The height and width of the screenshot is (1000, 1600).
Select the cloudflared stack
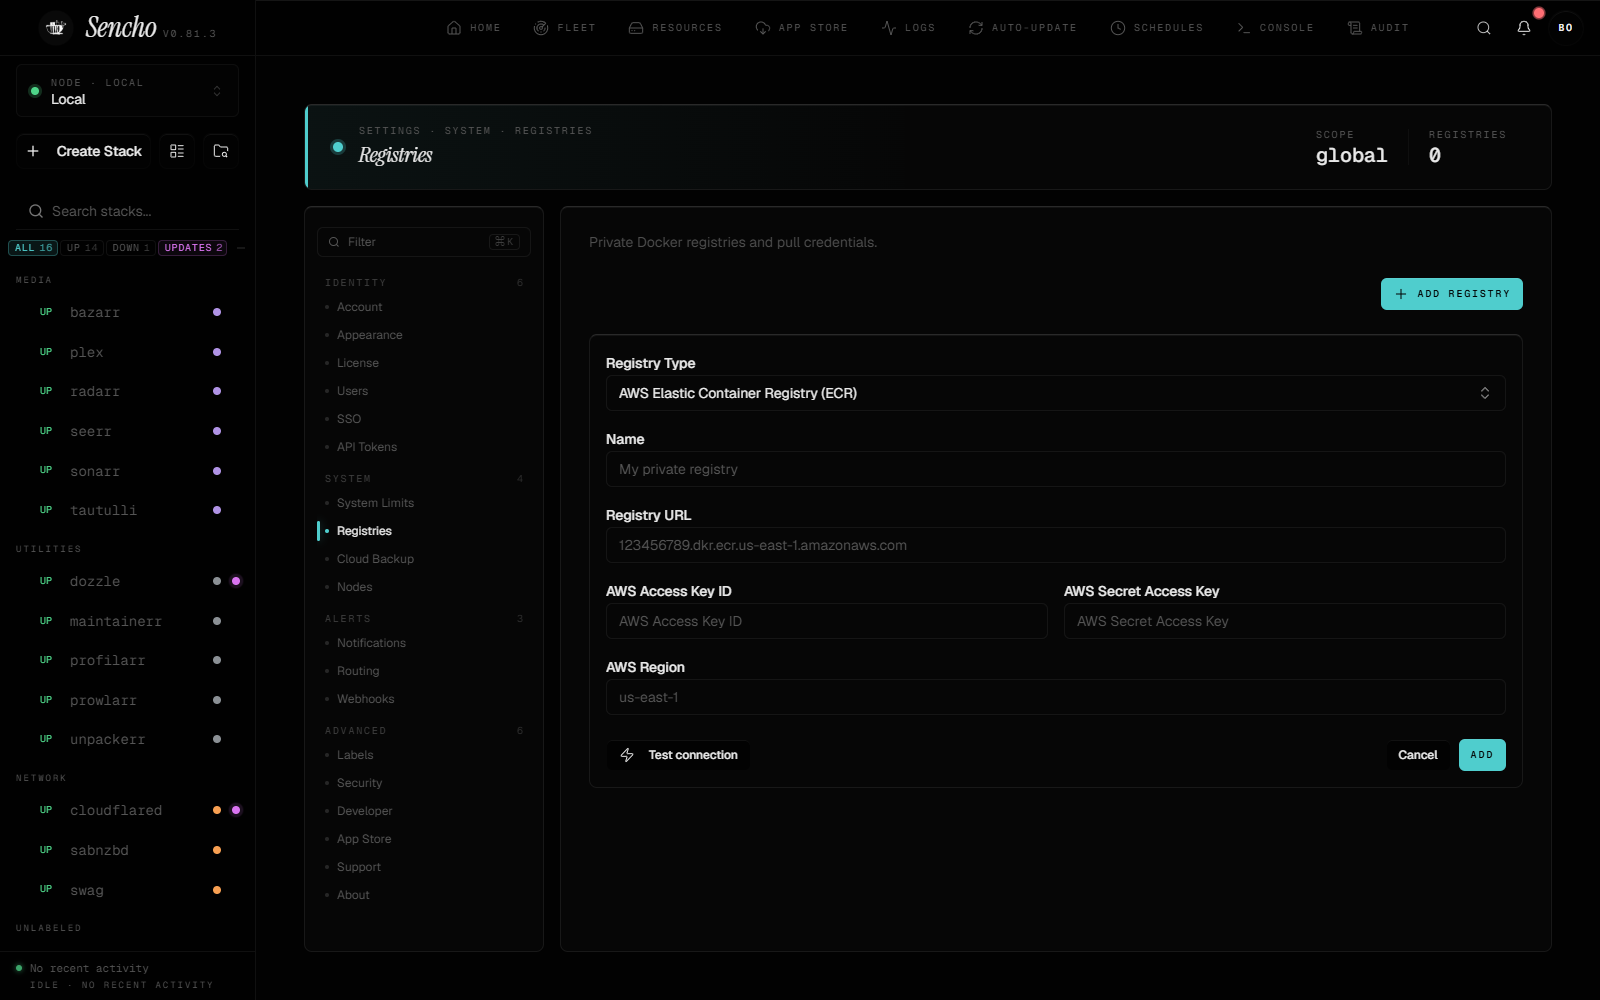coord(127,810)
